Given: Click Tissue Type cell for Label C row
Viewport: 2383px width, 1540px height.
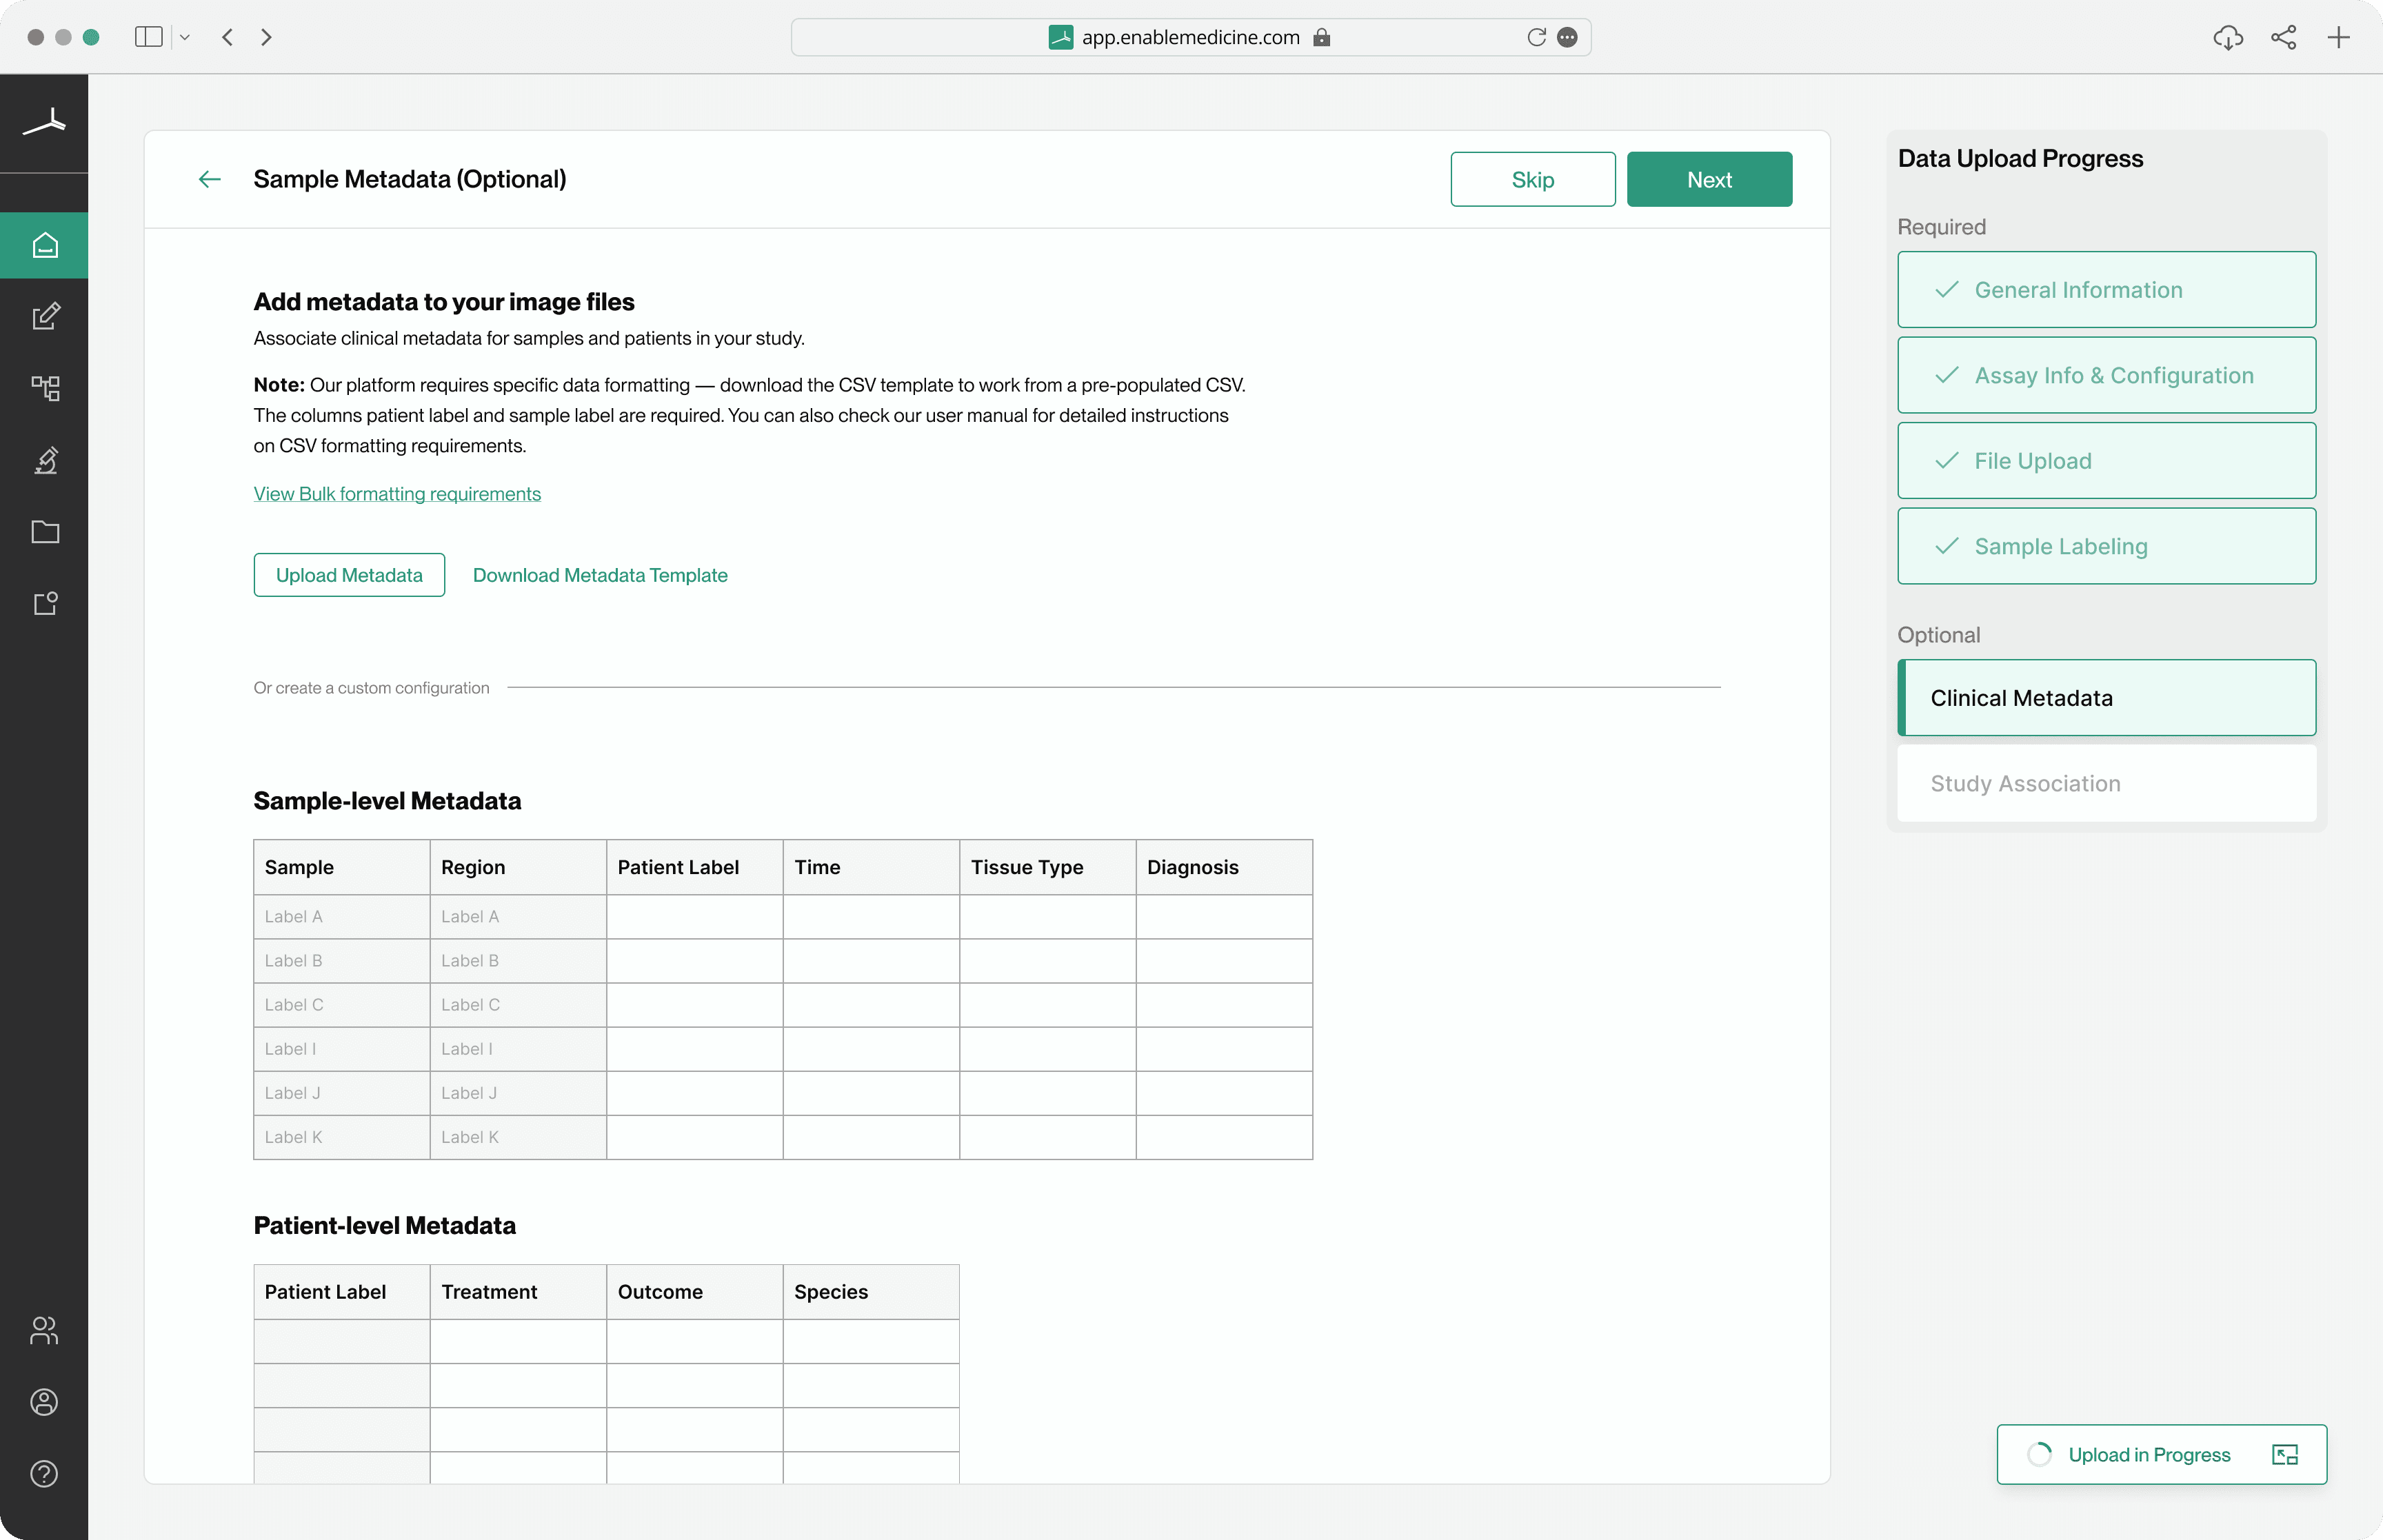Looking at the screenshot, I should point(1047,1004).
